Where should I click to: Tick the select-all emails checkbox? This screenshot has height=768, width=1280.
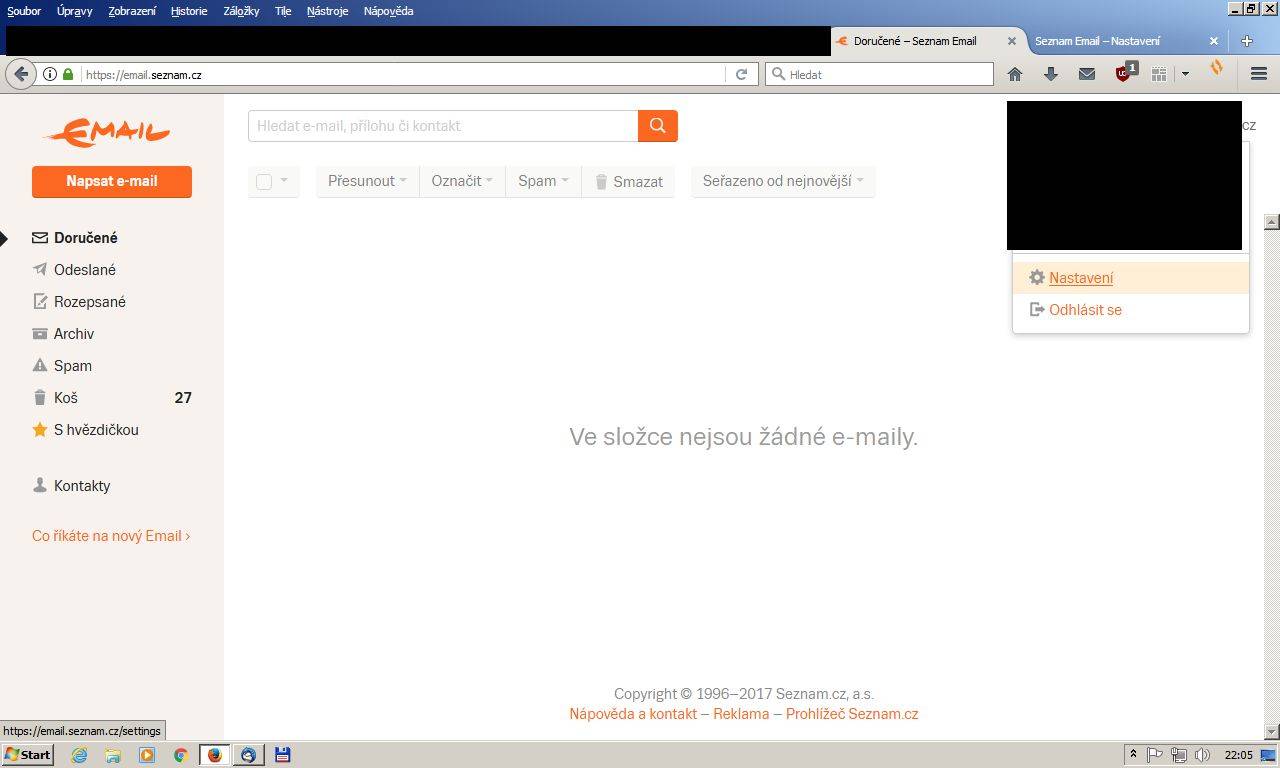264,181
